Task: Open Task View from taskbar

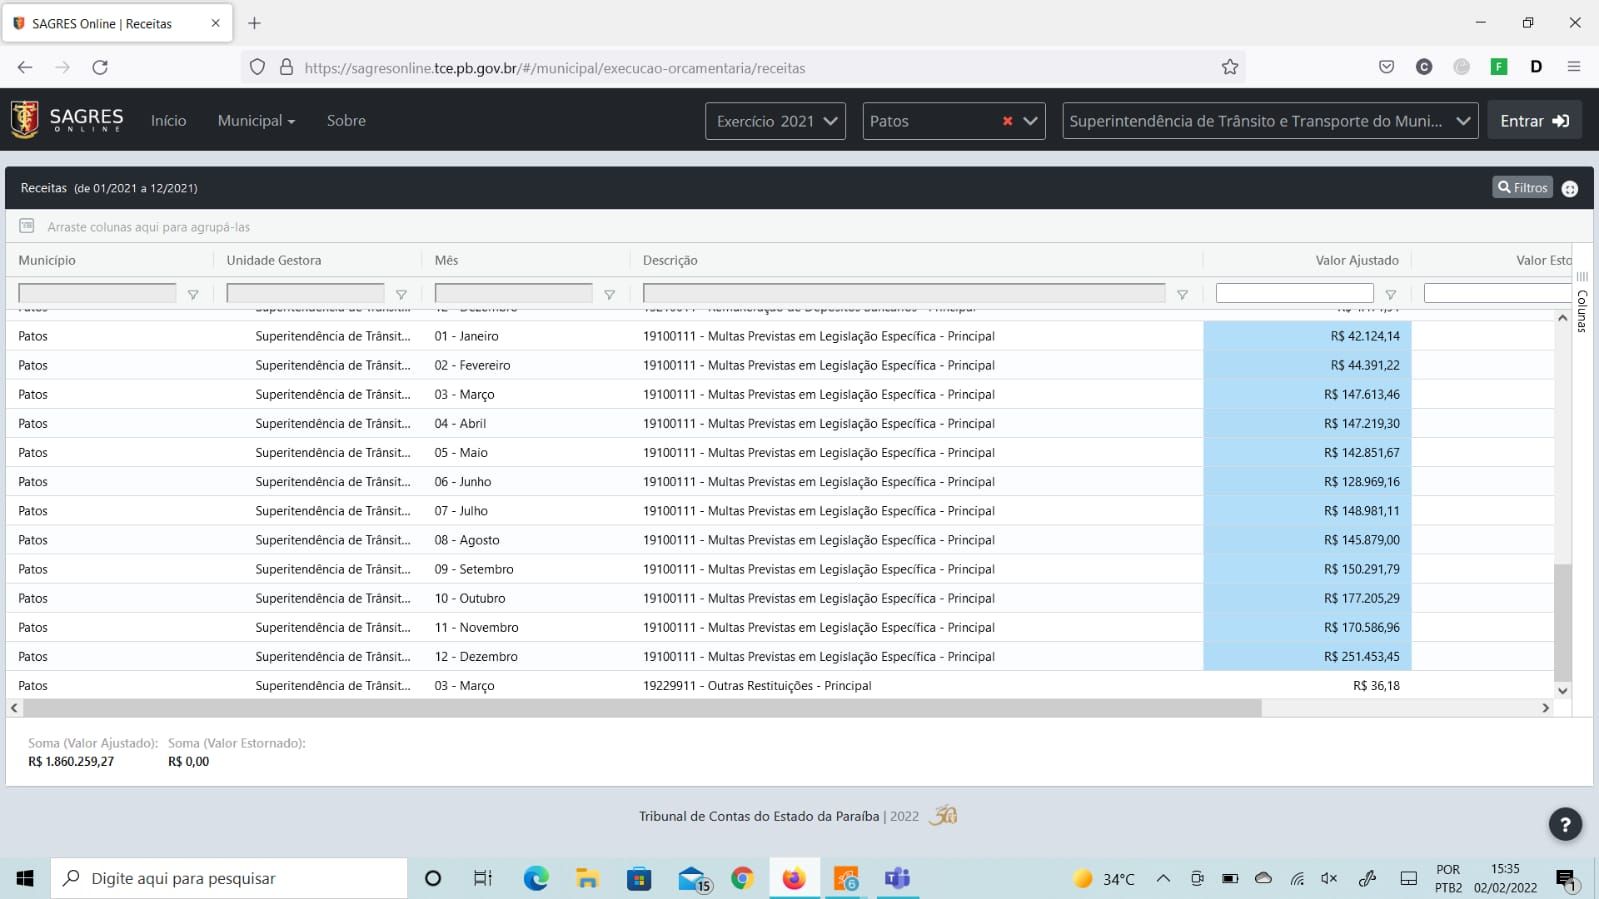Action: (x=483, y=878)
